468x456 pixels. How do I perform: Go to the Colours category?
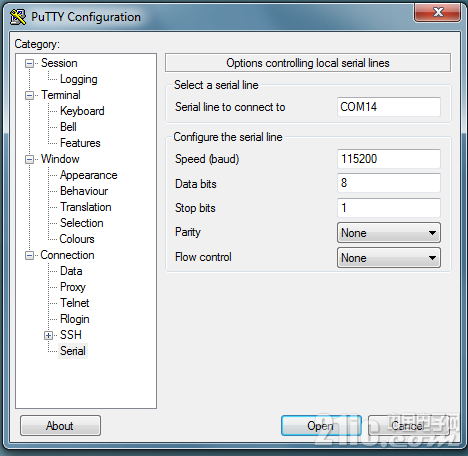(x=77, y=239)
